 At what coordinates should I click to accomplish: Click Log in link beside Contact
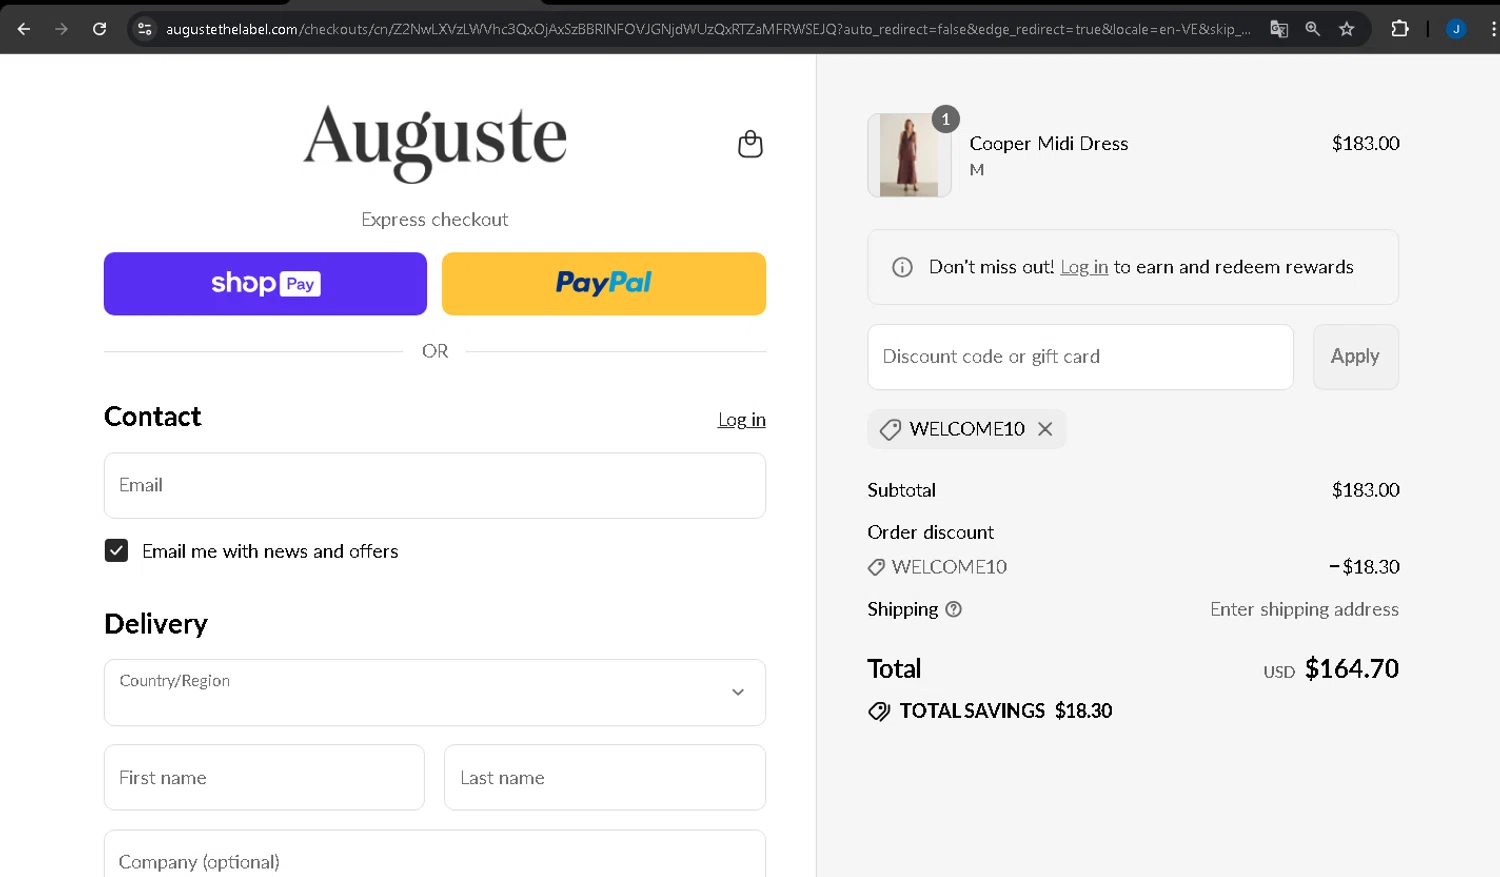tap(742, 420)
